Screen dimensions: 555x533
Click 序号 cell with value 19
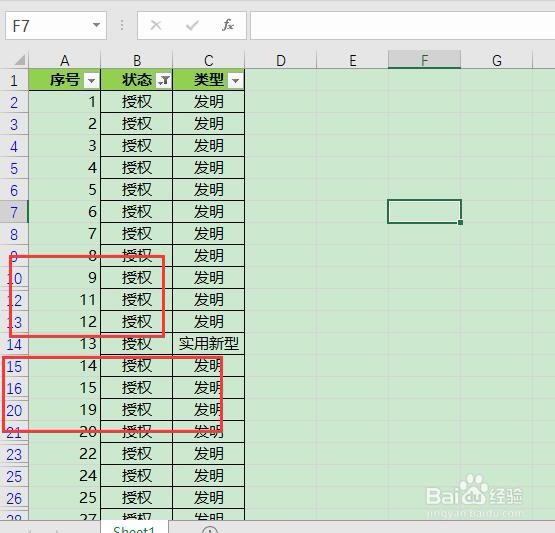65,410
